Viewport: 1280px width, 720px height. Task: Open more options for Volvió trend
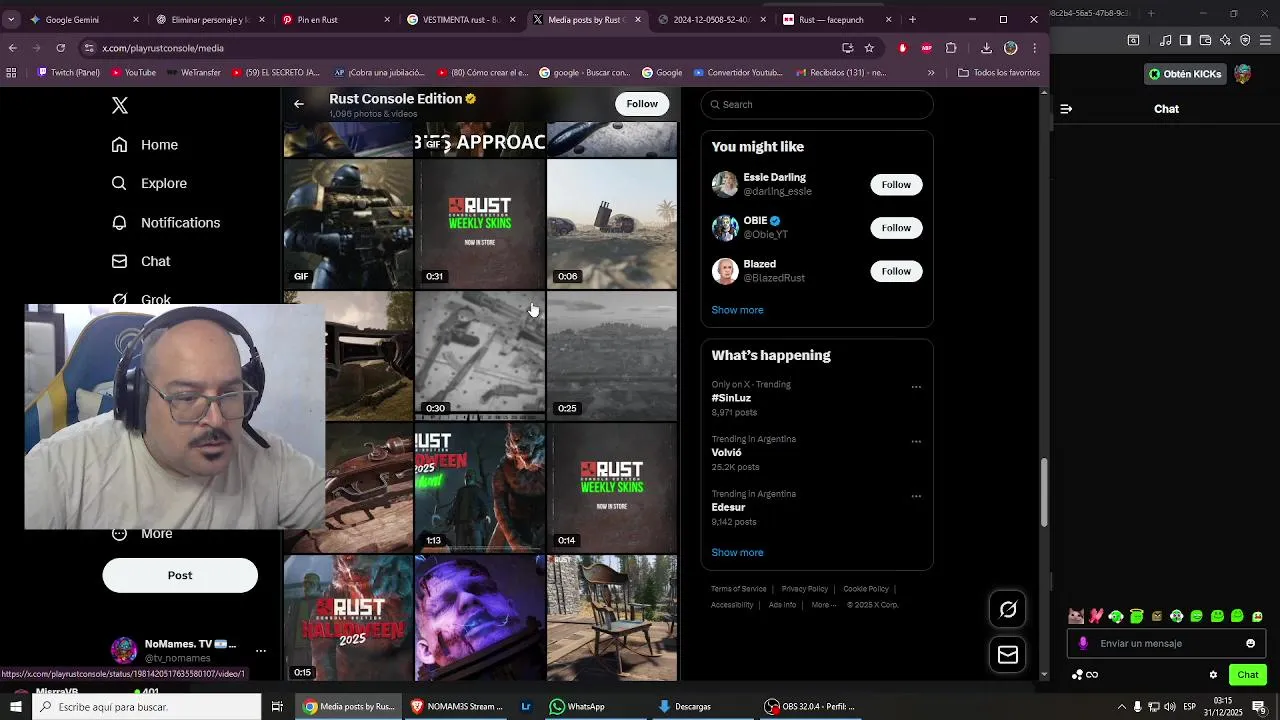(916, 442)
